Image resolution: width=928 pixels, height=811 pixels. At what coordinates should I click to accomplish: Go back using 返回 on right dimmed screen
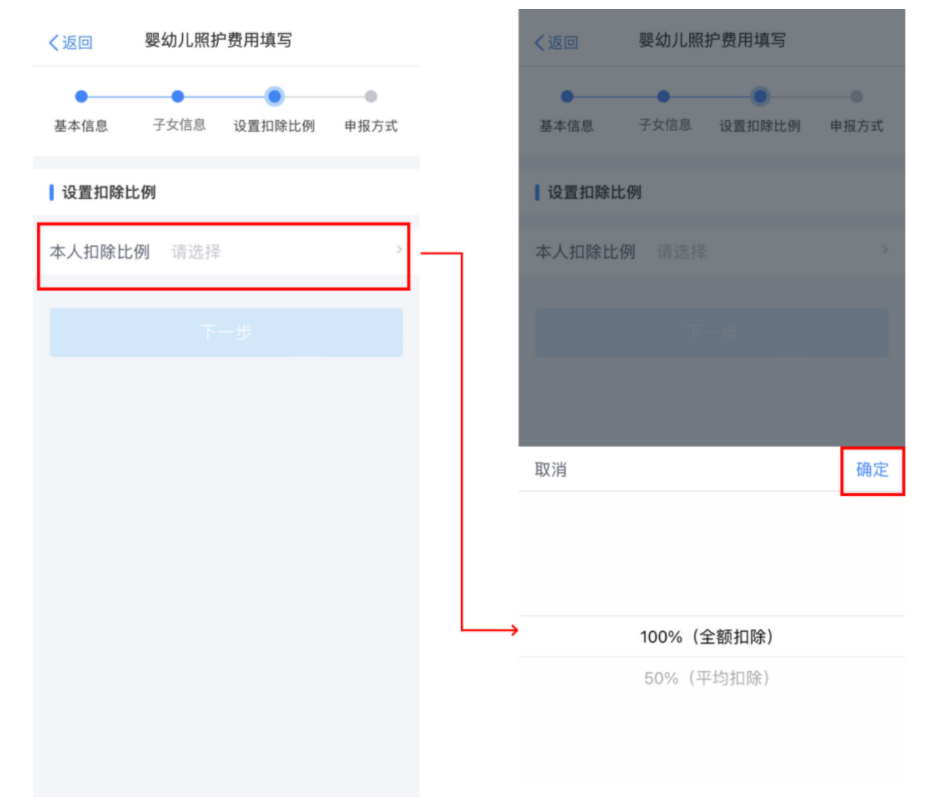tap(556, 43)
